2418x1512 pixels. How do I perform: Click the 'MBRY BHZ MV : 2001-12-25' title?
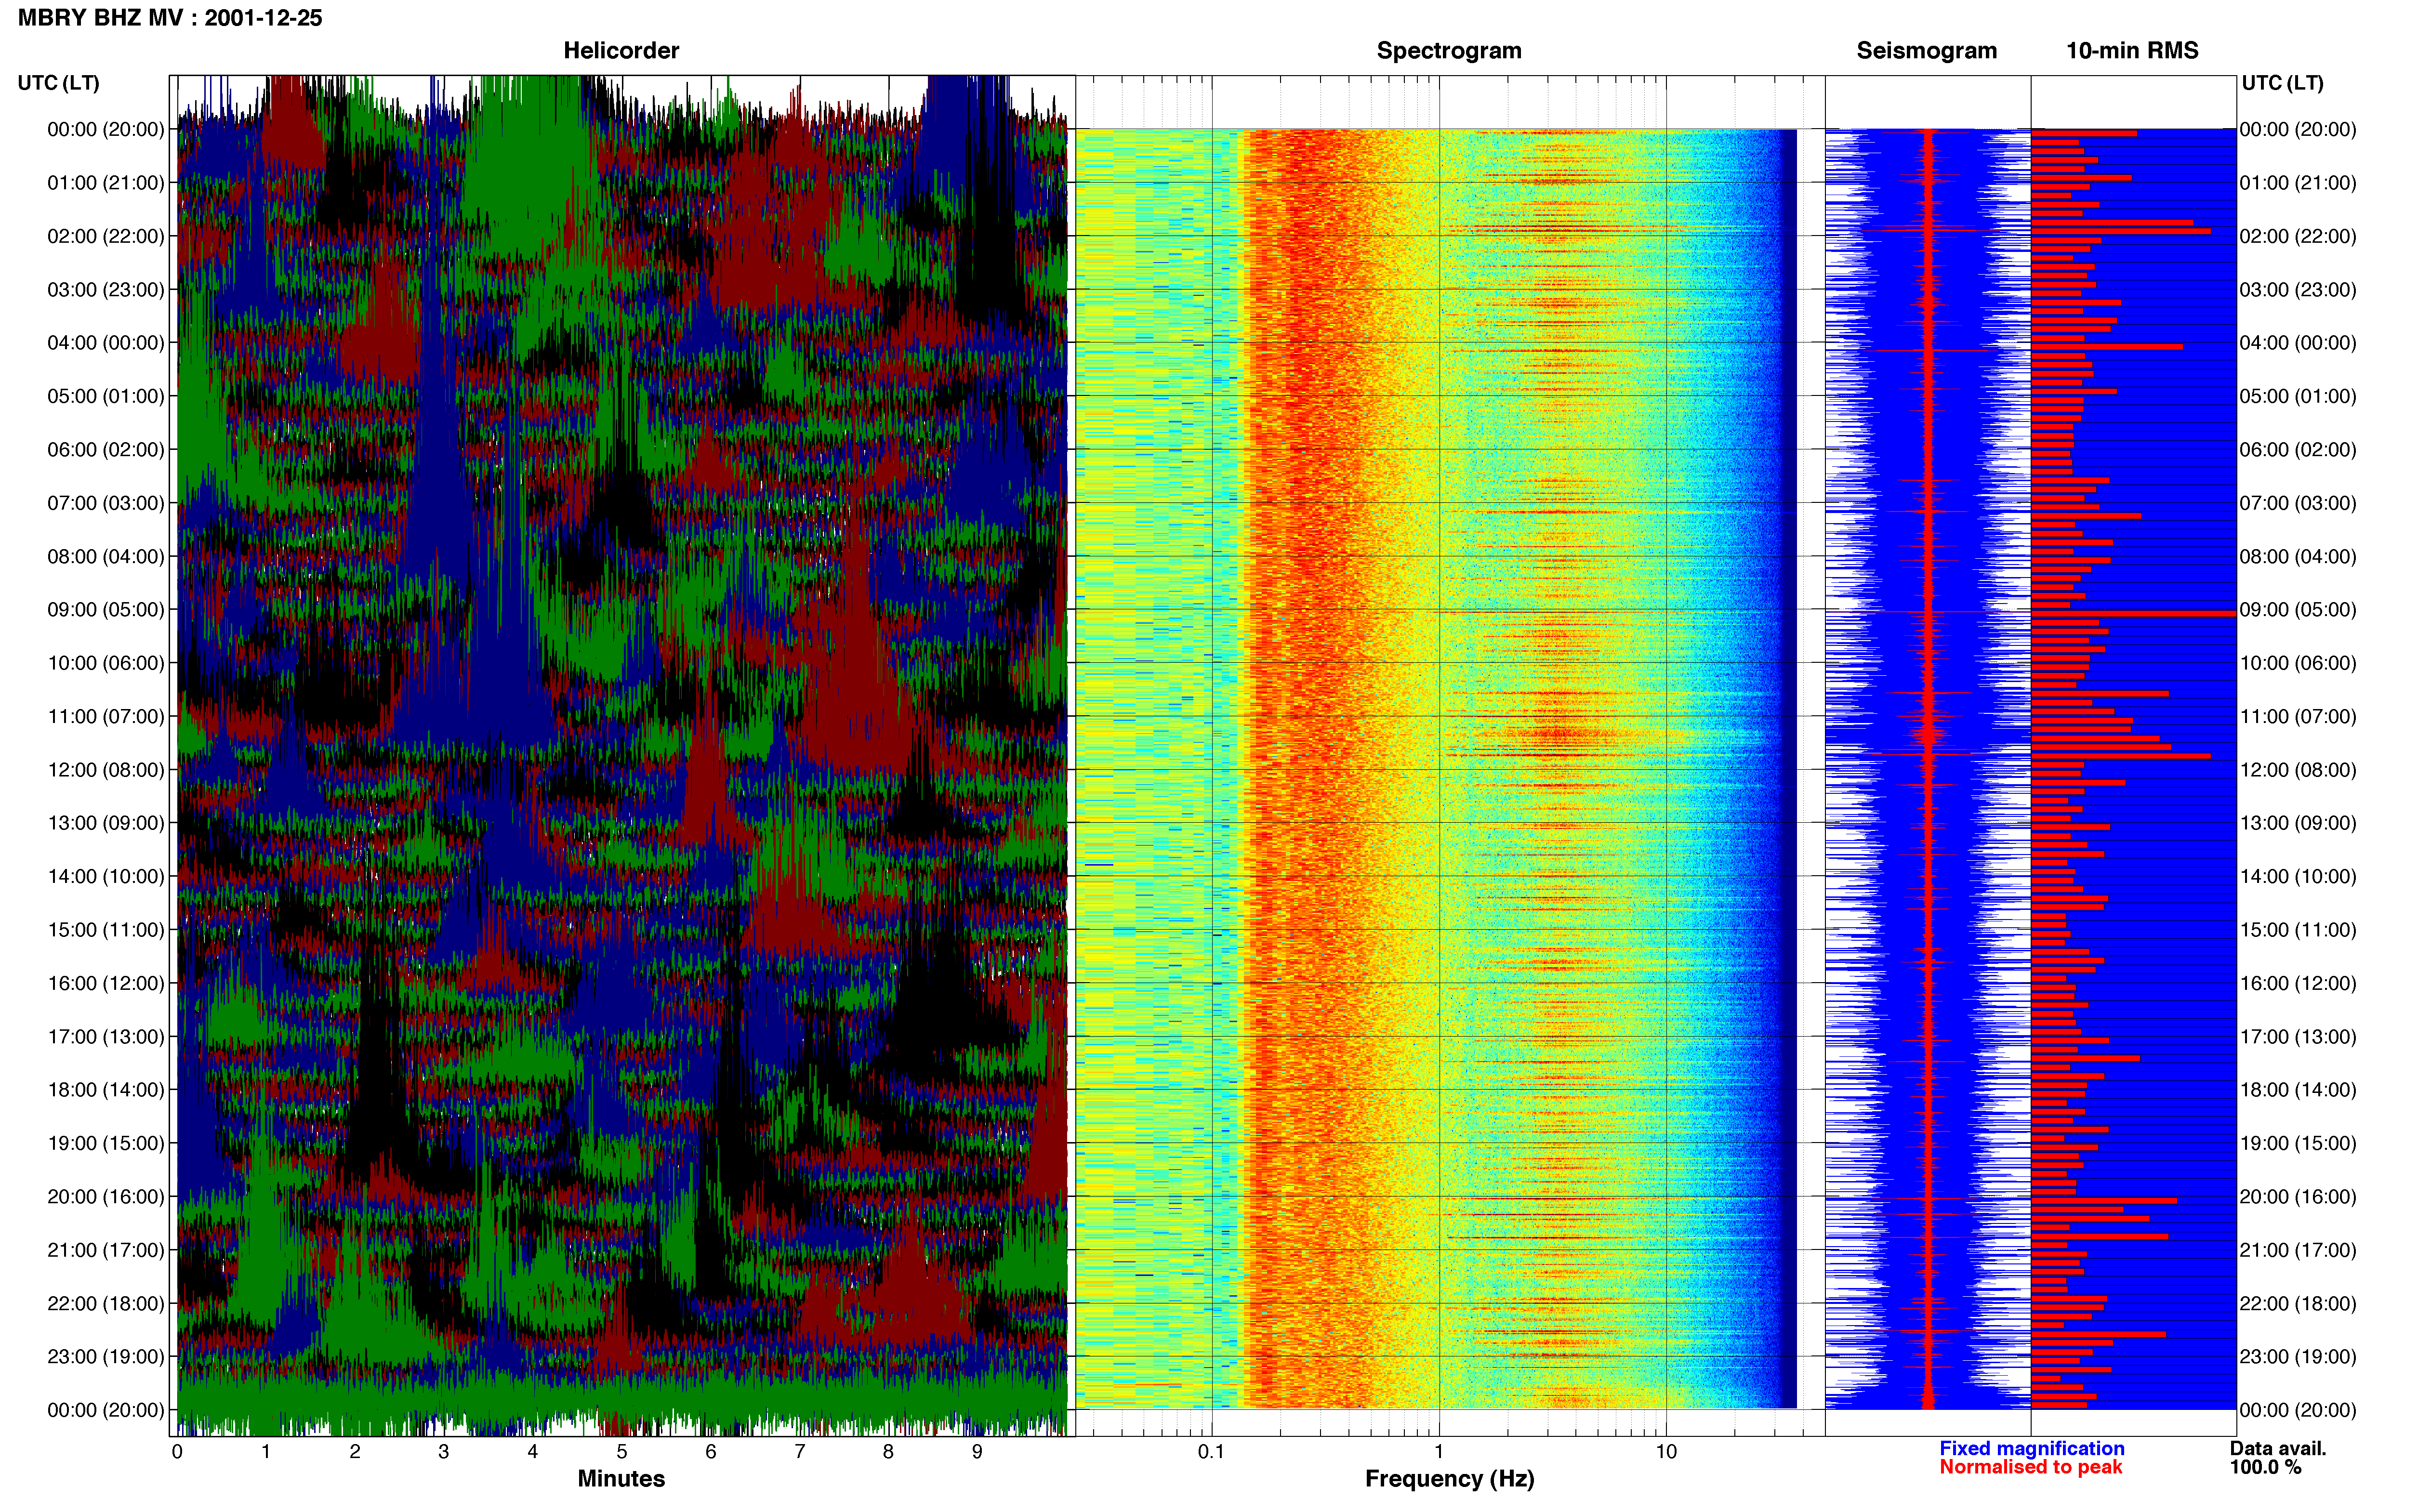170,18
